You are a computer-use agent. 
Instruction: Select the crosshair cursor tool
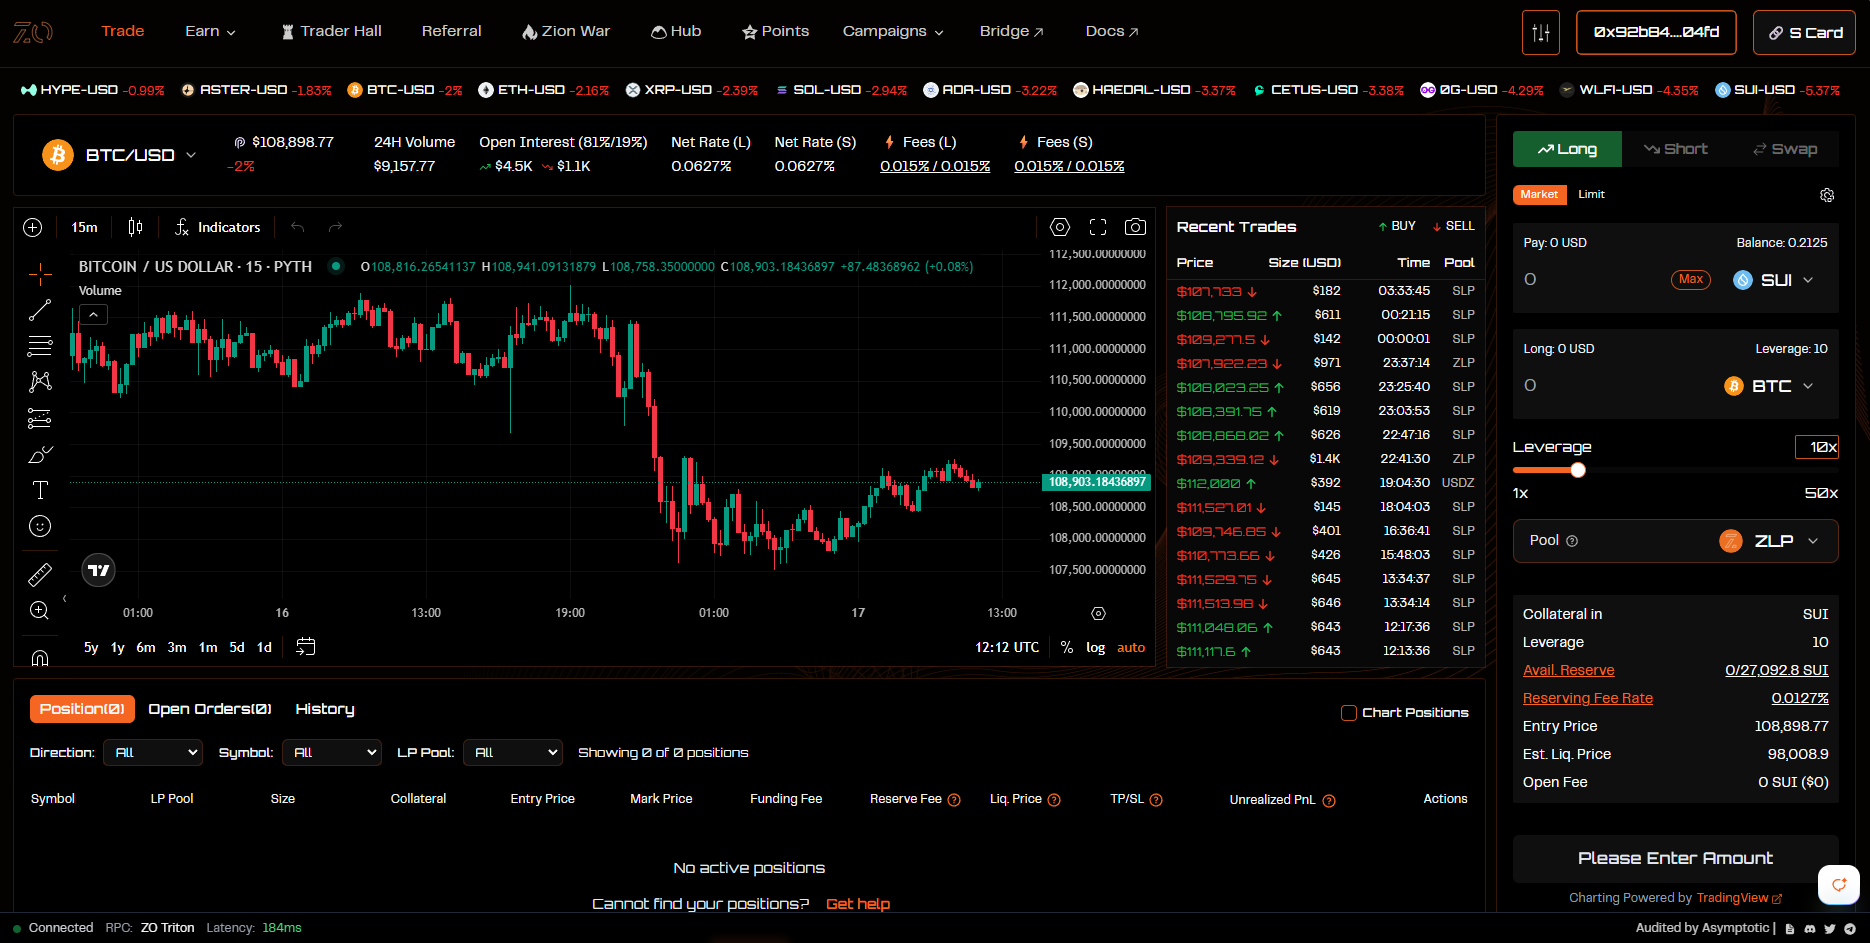(40, 273)
